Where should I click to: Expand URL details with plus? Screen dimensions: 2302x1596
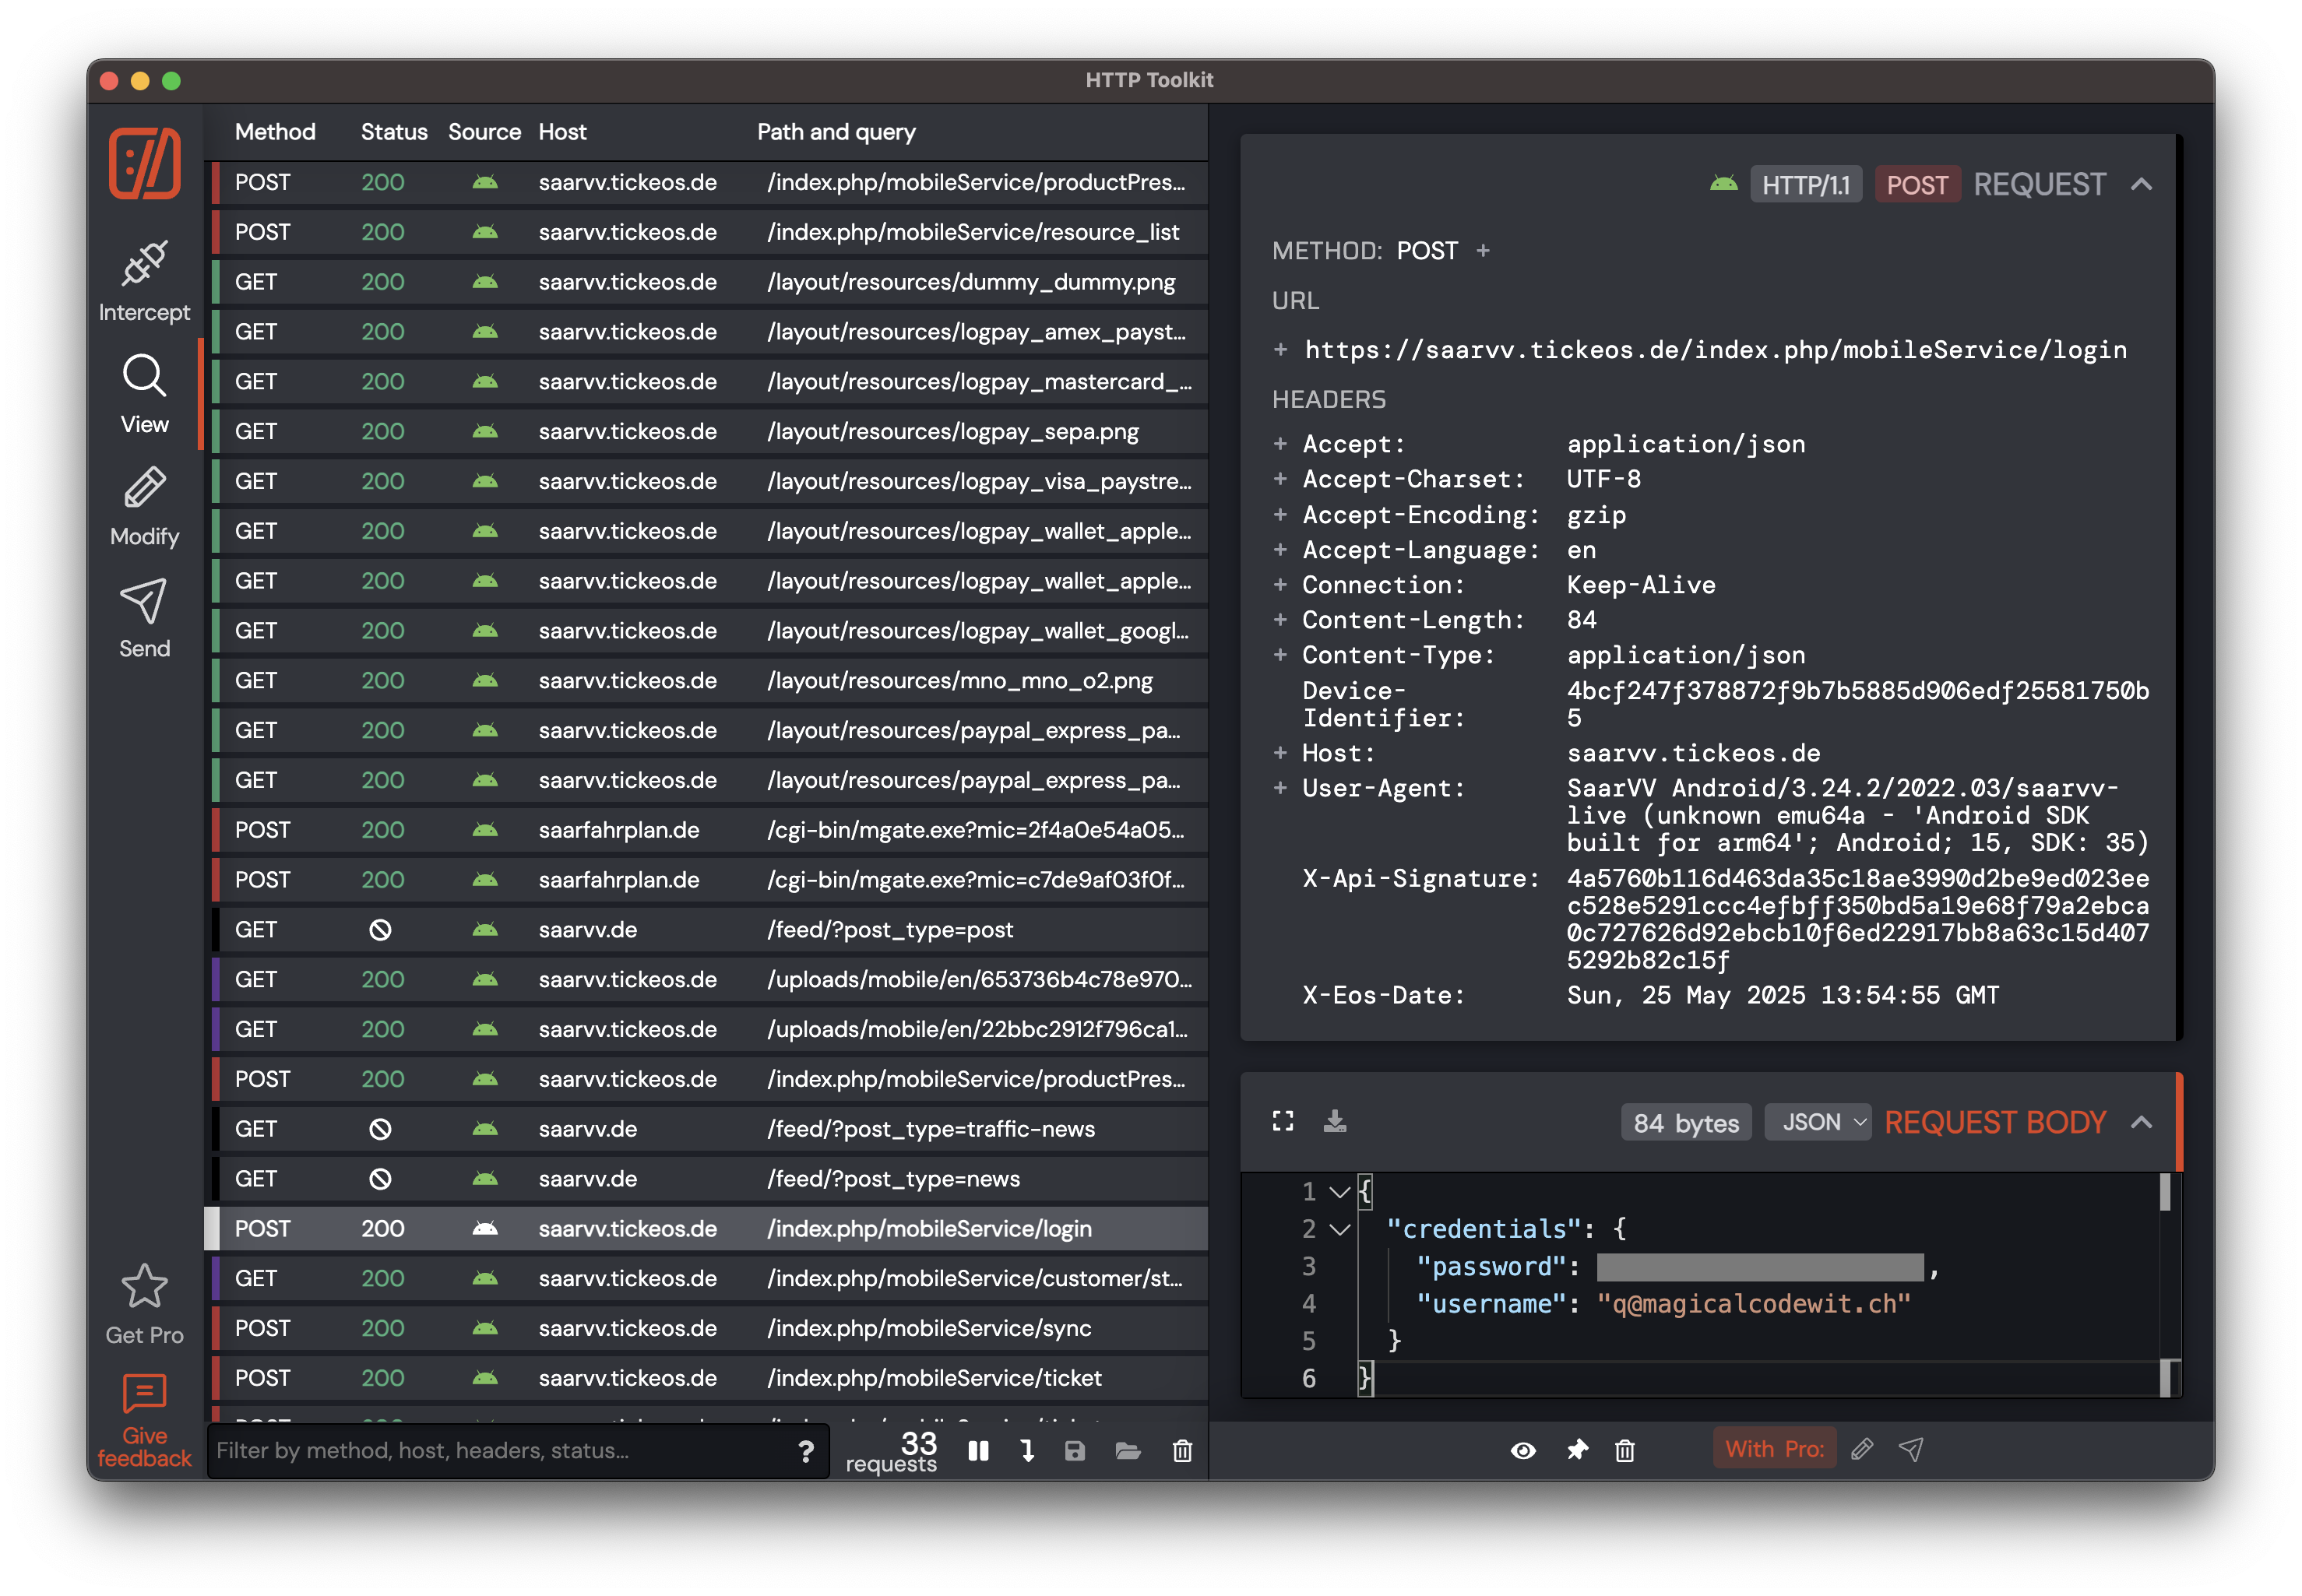[x=1280, y=350]
